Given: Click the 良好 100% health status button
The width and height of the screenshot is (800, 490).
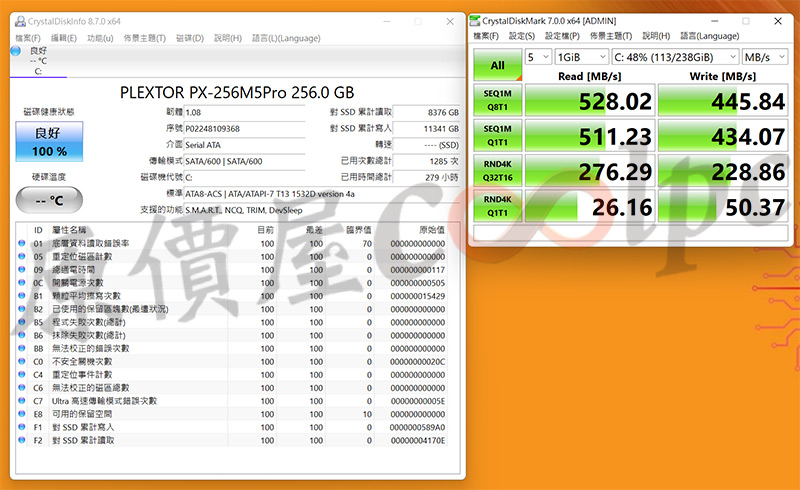Looking at the screenshot, I should tap(49, 141).
